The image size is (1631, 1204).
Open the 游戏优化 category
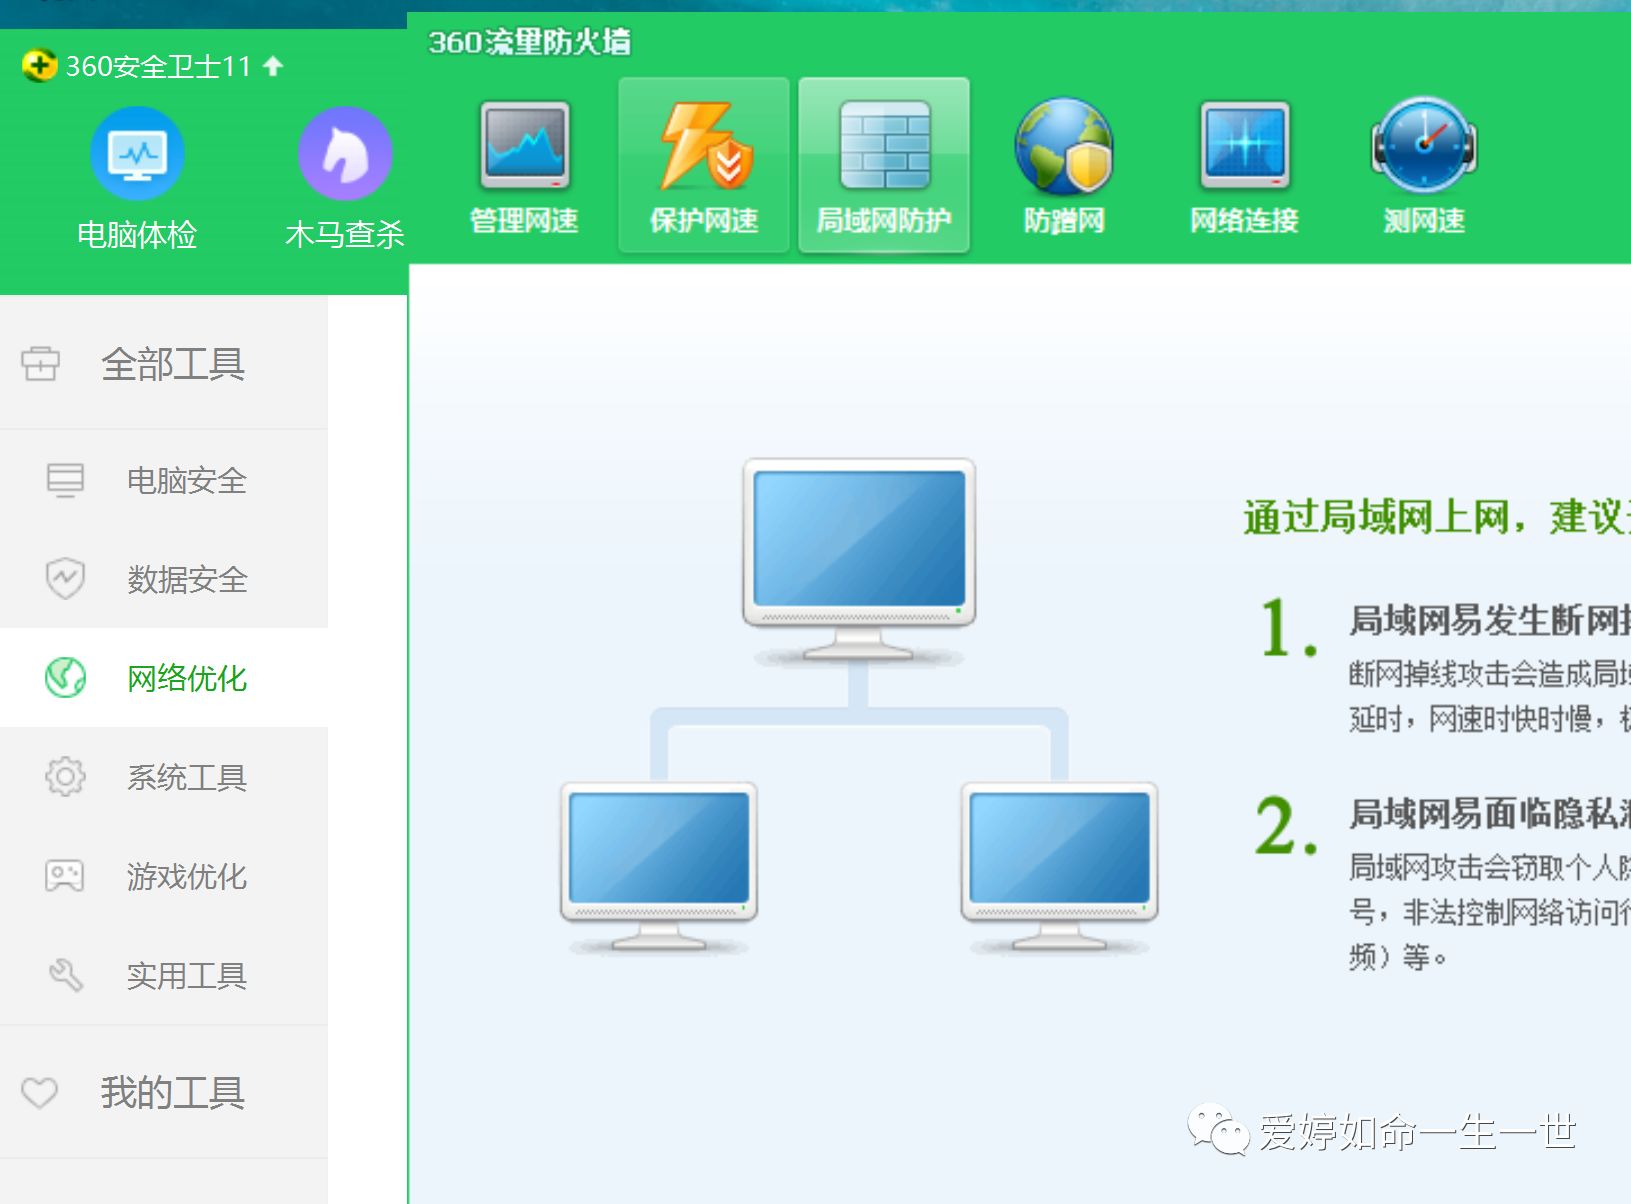164,876
